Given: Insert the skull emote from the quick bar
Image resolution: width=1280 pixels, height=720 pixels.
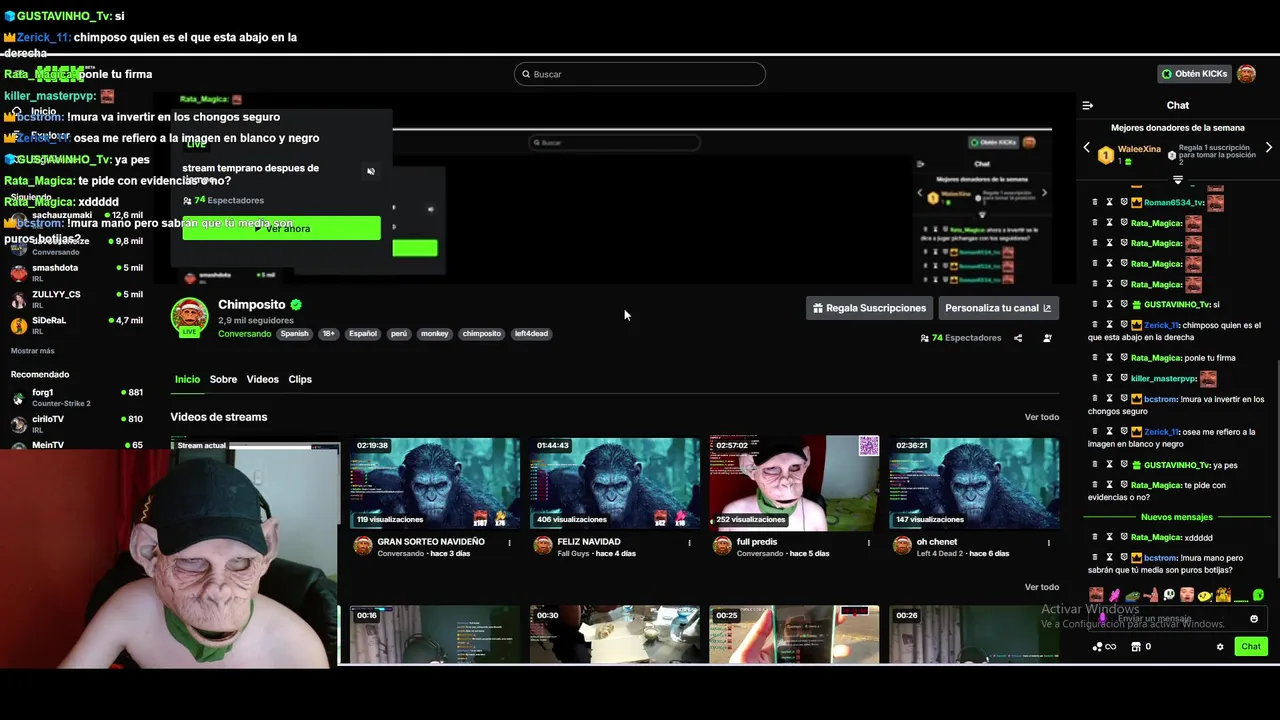Looking at the screenshot, I should pos(1168,595).
